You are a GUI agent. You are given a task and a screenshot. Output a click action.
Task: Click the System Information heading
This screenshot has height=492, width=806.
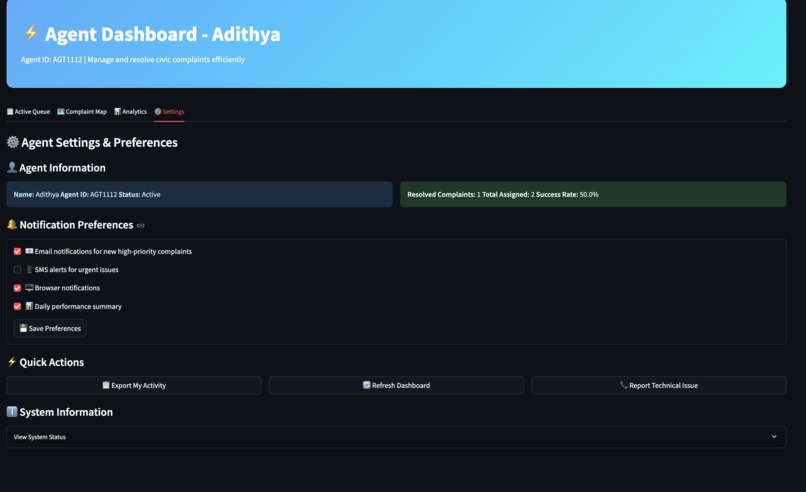pos(66,412)
